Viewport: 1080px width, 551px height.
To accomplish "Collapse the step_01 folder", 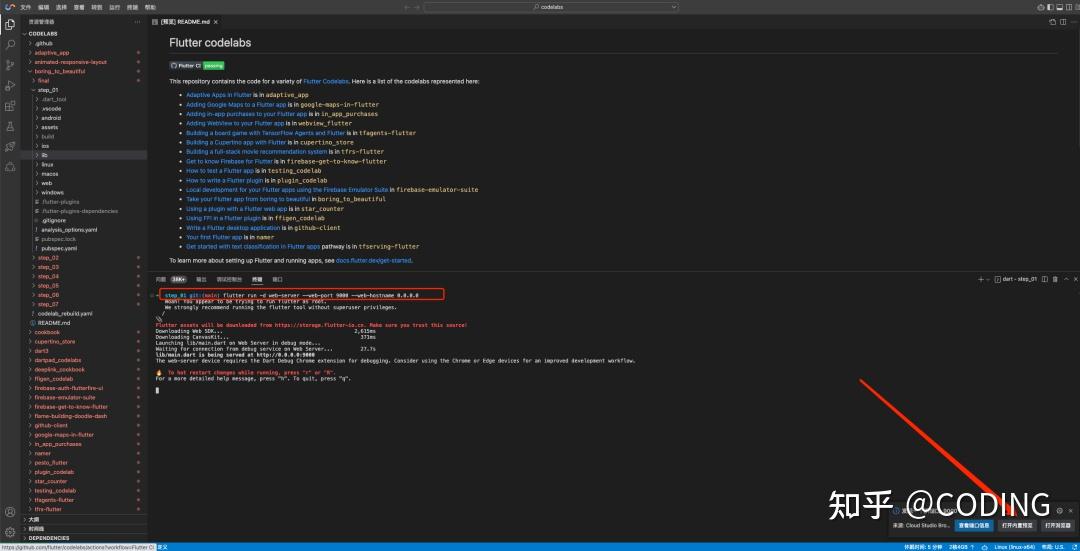I will point(84,90).
